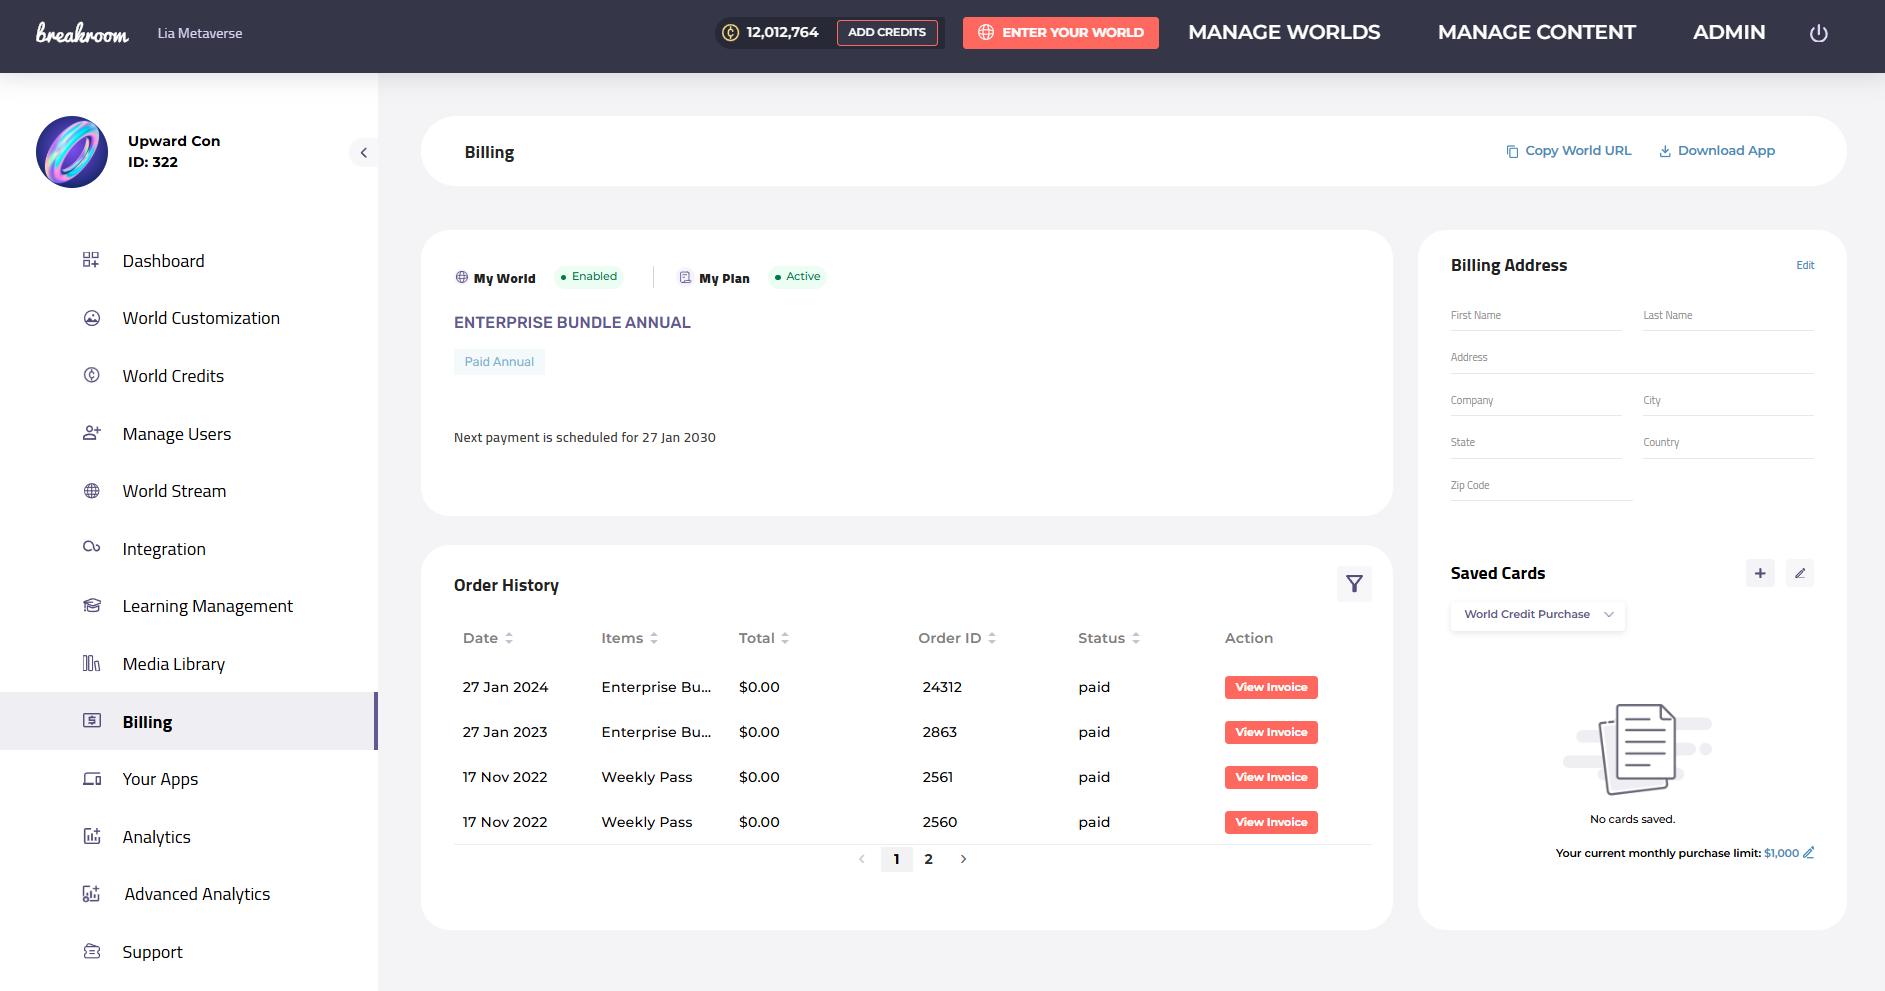
Task: Click the Analytics chart icon
Action: 91,836
